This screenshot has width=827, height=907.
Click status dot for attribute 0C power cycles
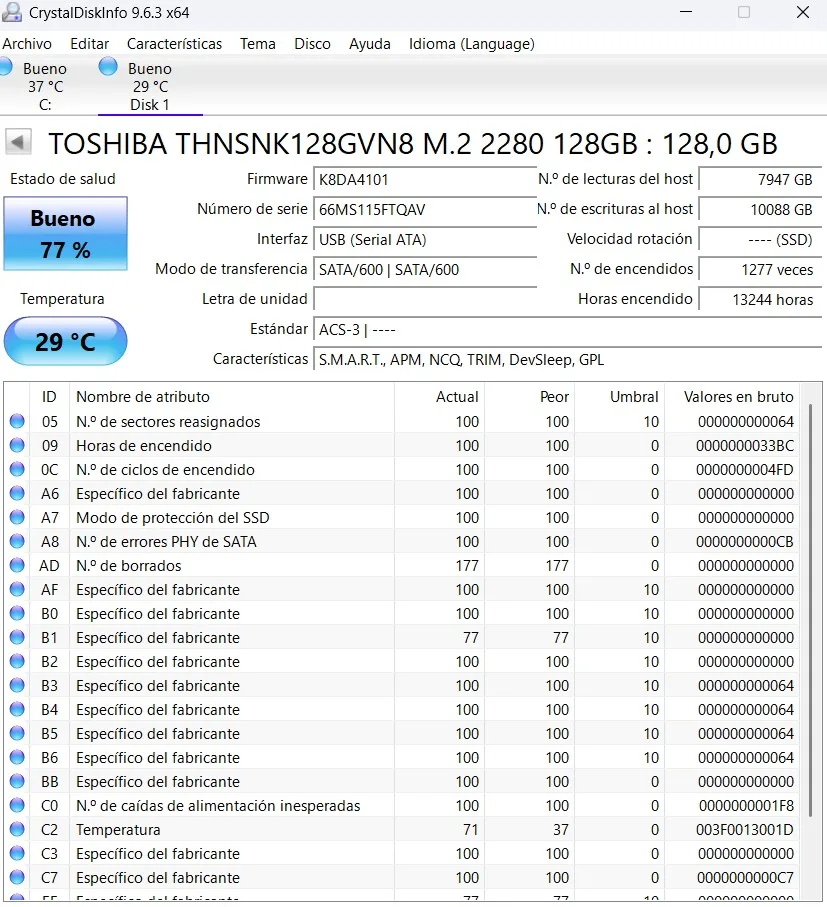coord(17,469)
